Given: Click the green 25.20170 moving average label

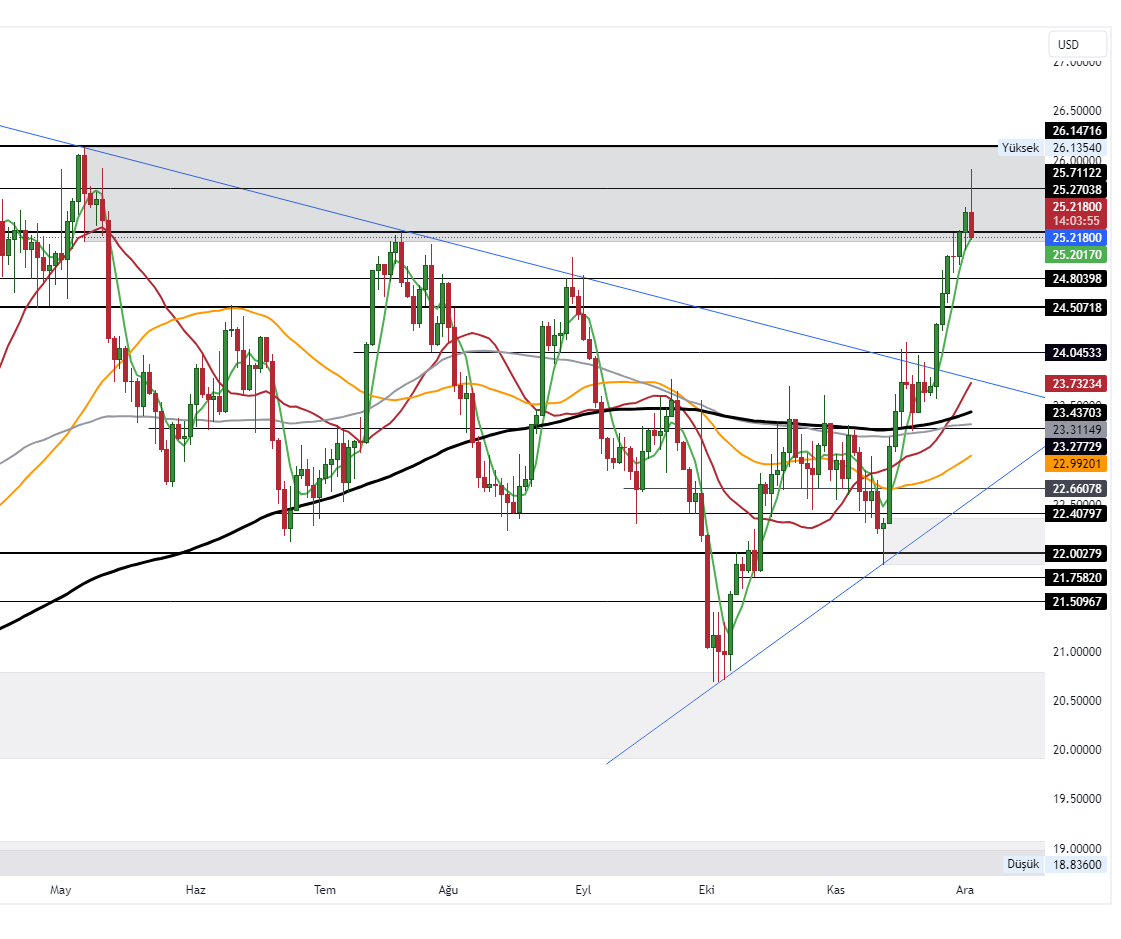Looking at the screenshot, I should coord(1076,255).
